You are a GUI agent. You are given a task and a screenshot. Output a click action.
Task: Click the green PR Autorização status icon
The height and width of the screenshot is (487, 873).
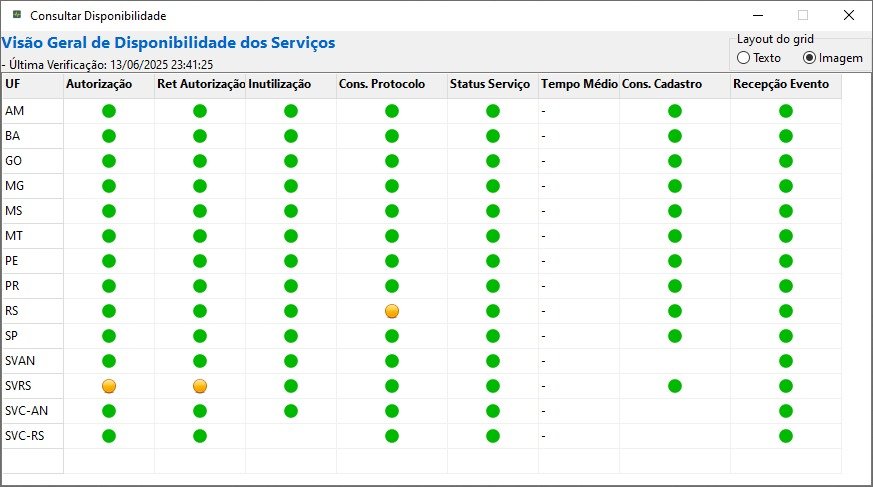[109, 287]
